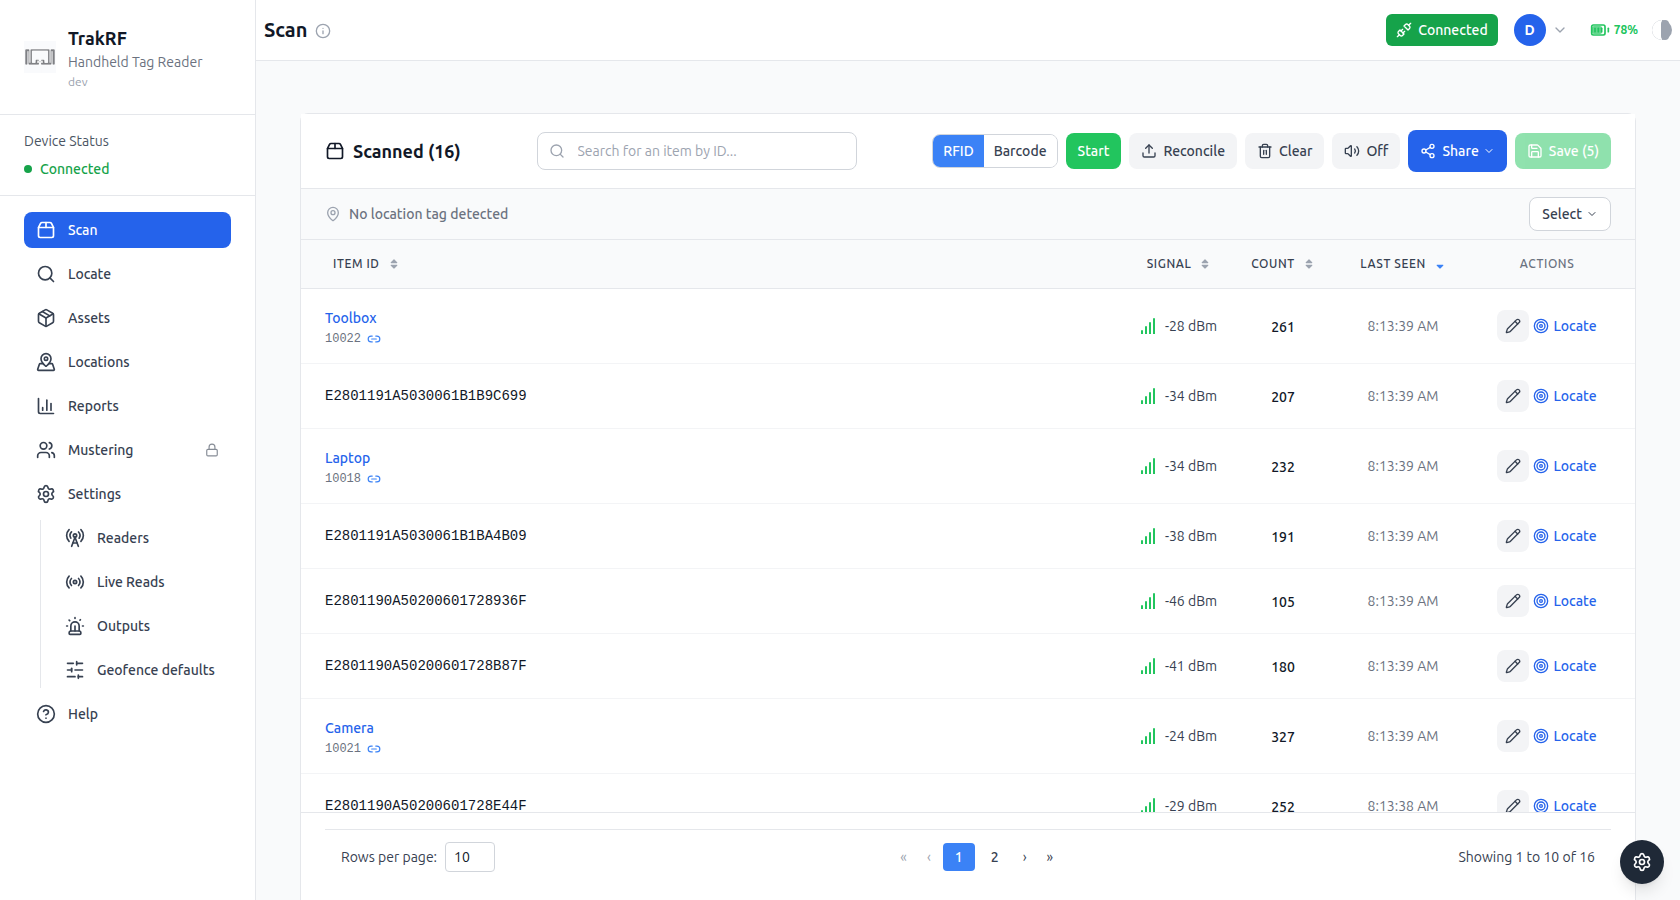Click the Reconcile button
The width and height of the screenshot is (1680, 900).
(1183, 151)
